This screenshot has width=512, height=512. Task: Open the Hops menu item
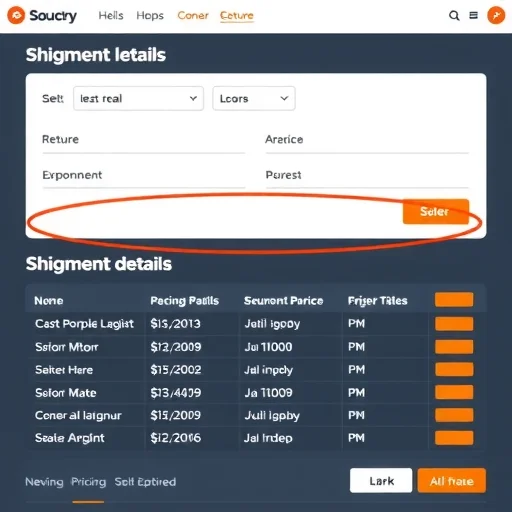(150, 15)
